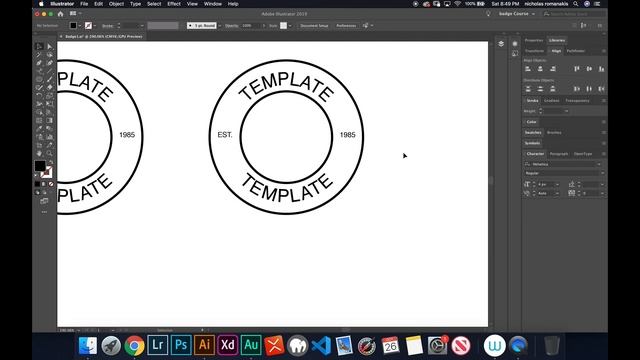640x360 pixels.
Task: Open the 5 pt. Round brush dropdown
Action: click(x=220, y=26)
